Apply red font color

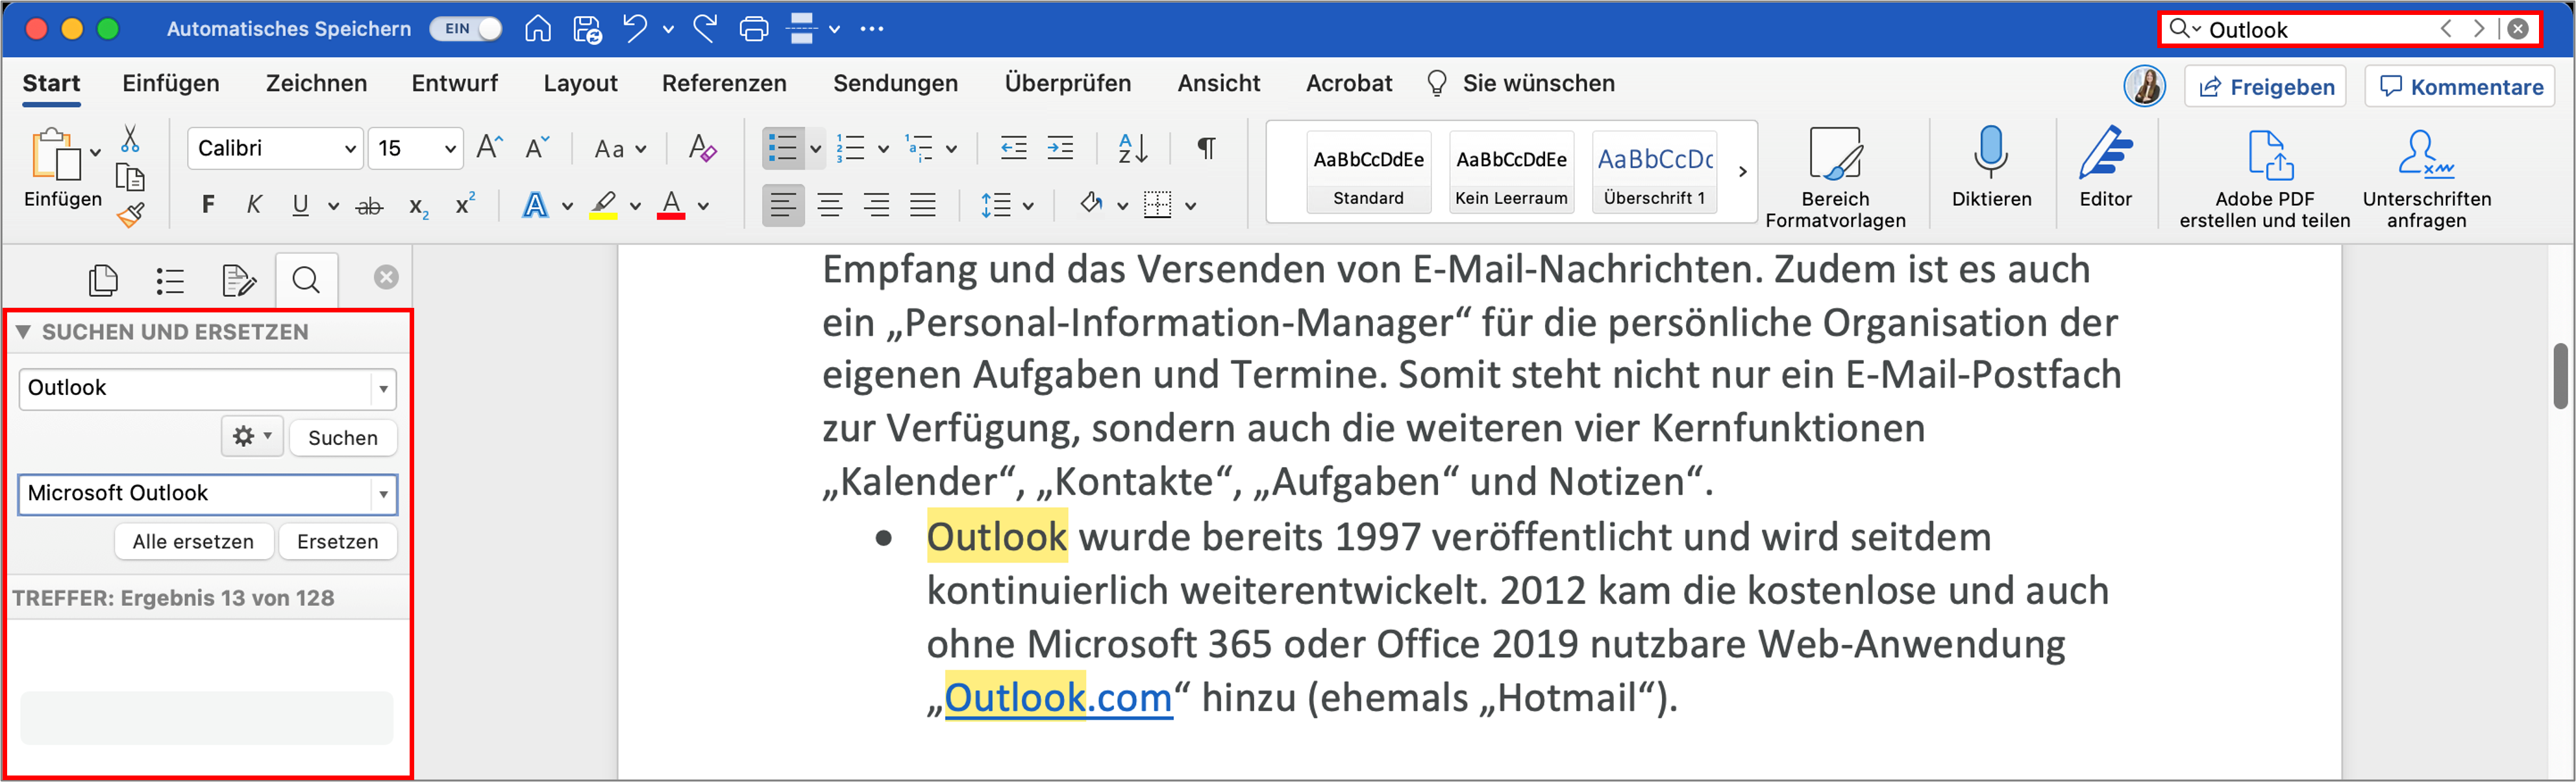click(x=671, y=205)
